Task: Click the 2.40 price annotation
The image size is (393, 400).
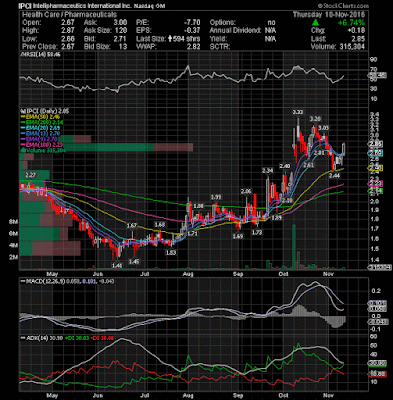Action: tap(285, 166)
